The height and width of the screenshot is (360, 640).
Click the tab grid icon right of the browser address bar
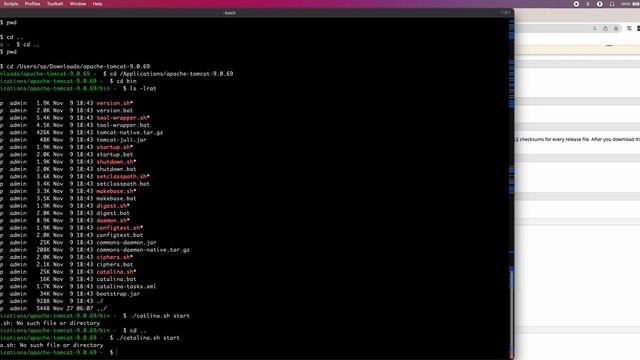pyautogui.click(x=629, y=28)
